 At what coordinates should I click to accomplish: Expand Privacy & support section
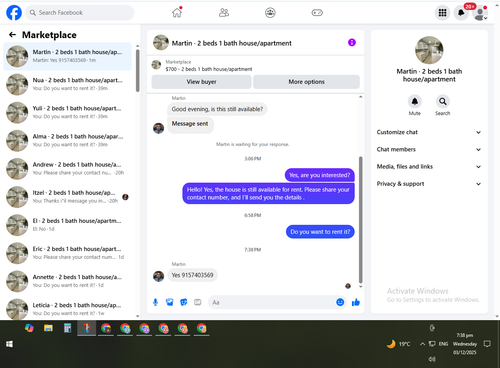point(429,184)
